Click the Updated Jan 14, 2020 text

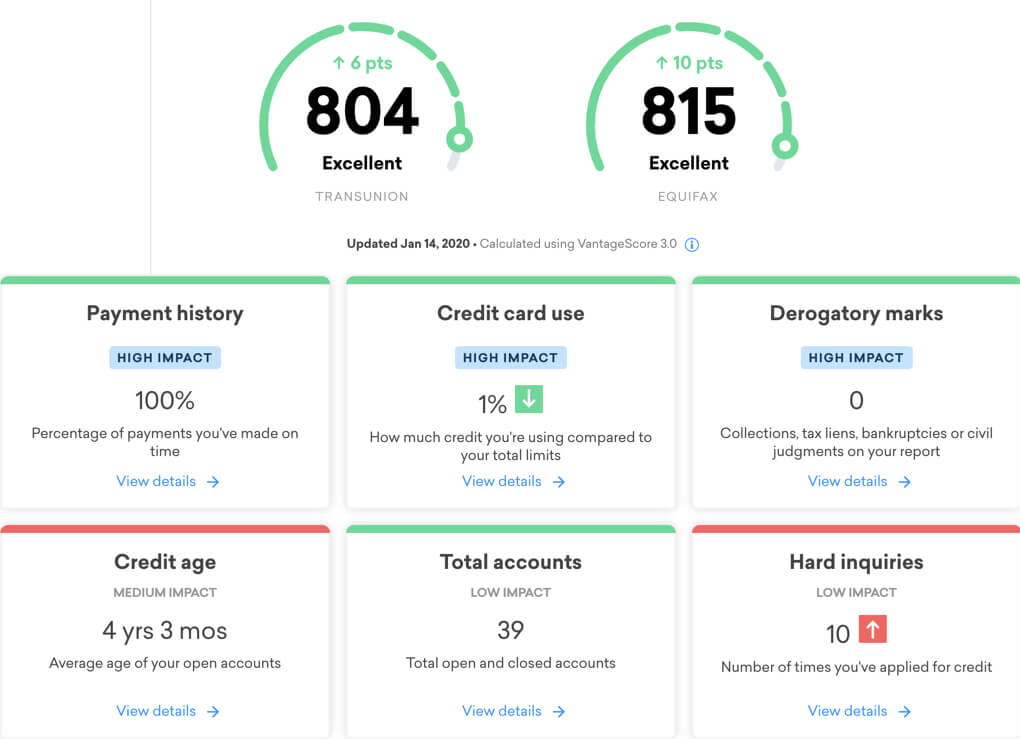(x=408, y=244)
